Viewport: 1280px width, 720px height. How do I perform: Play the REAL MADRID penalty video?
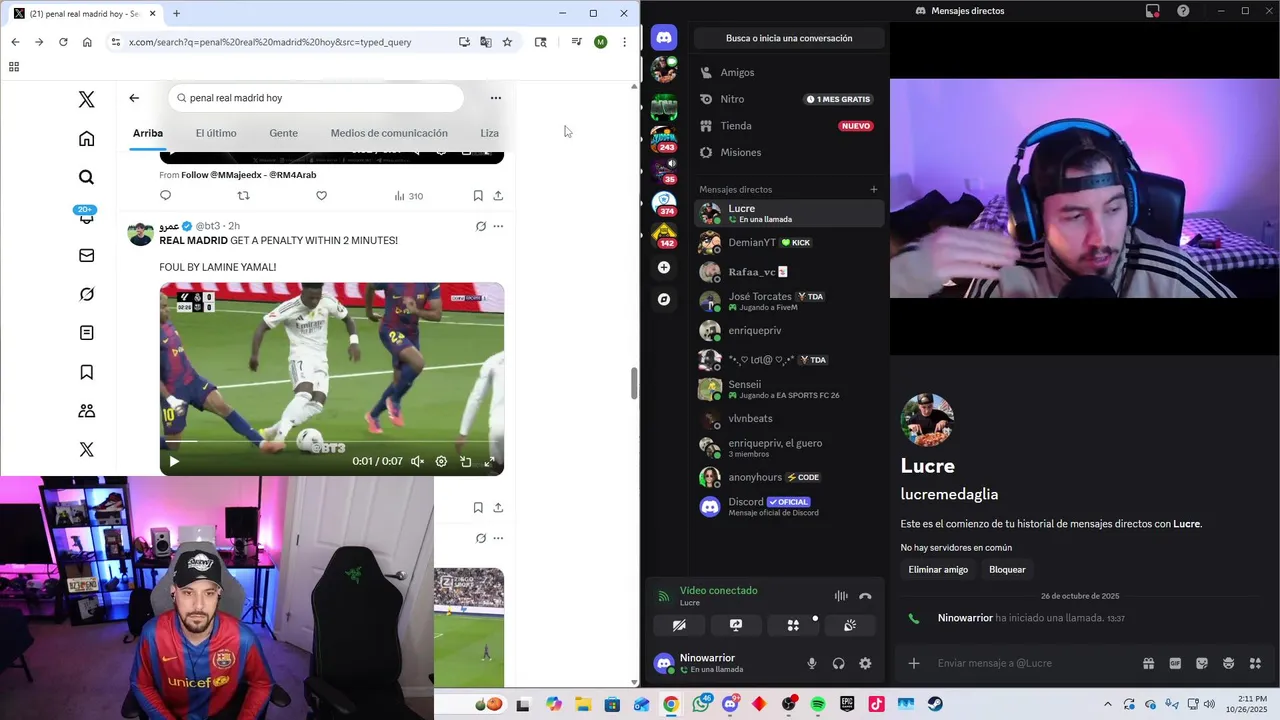pos(174,462)
